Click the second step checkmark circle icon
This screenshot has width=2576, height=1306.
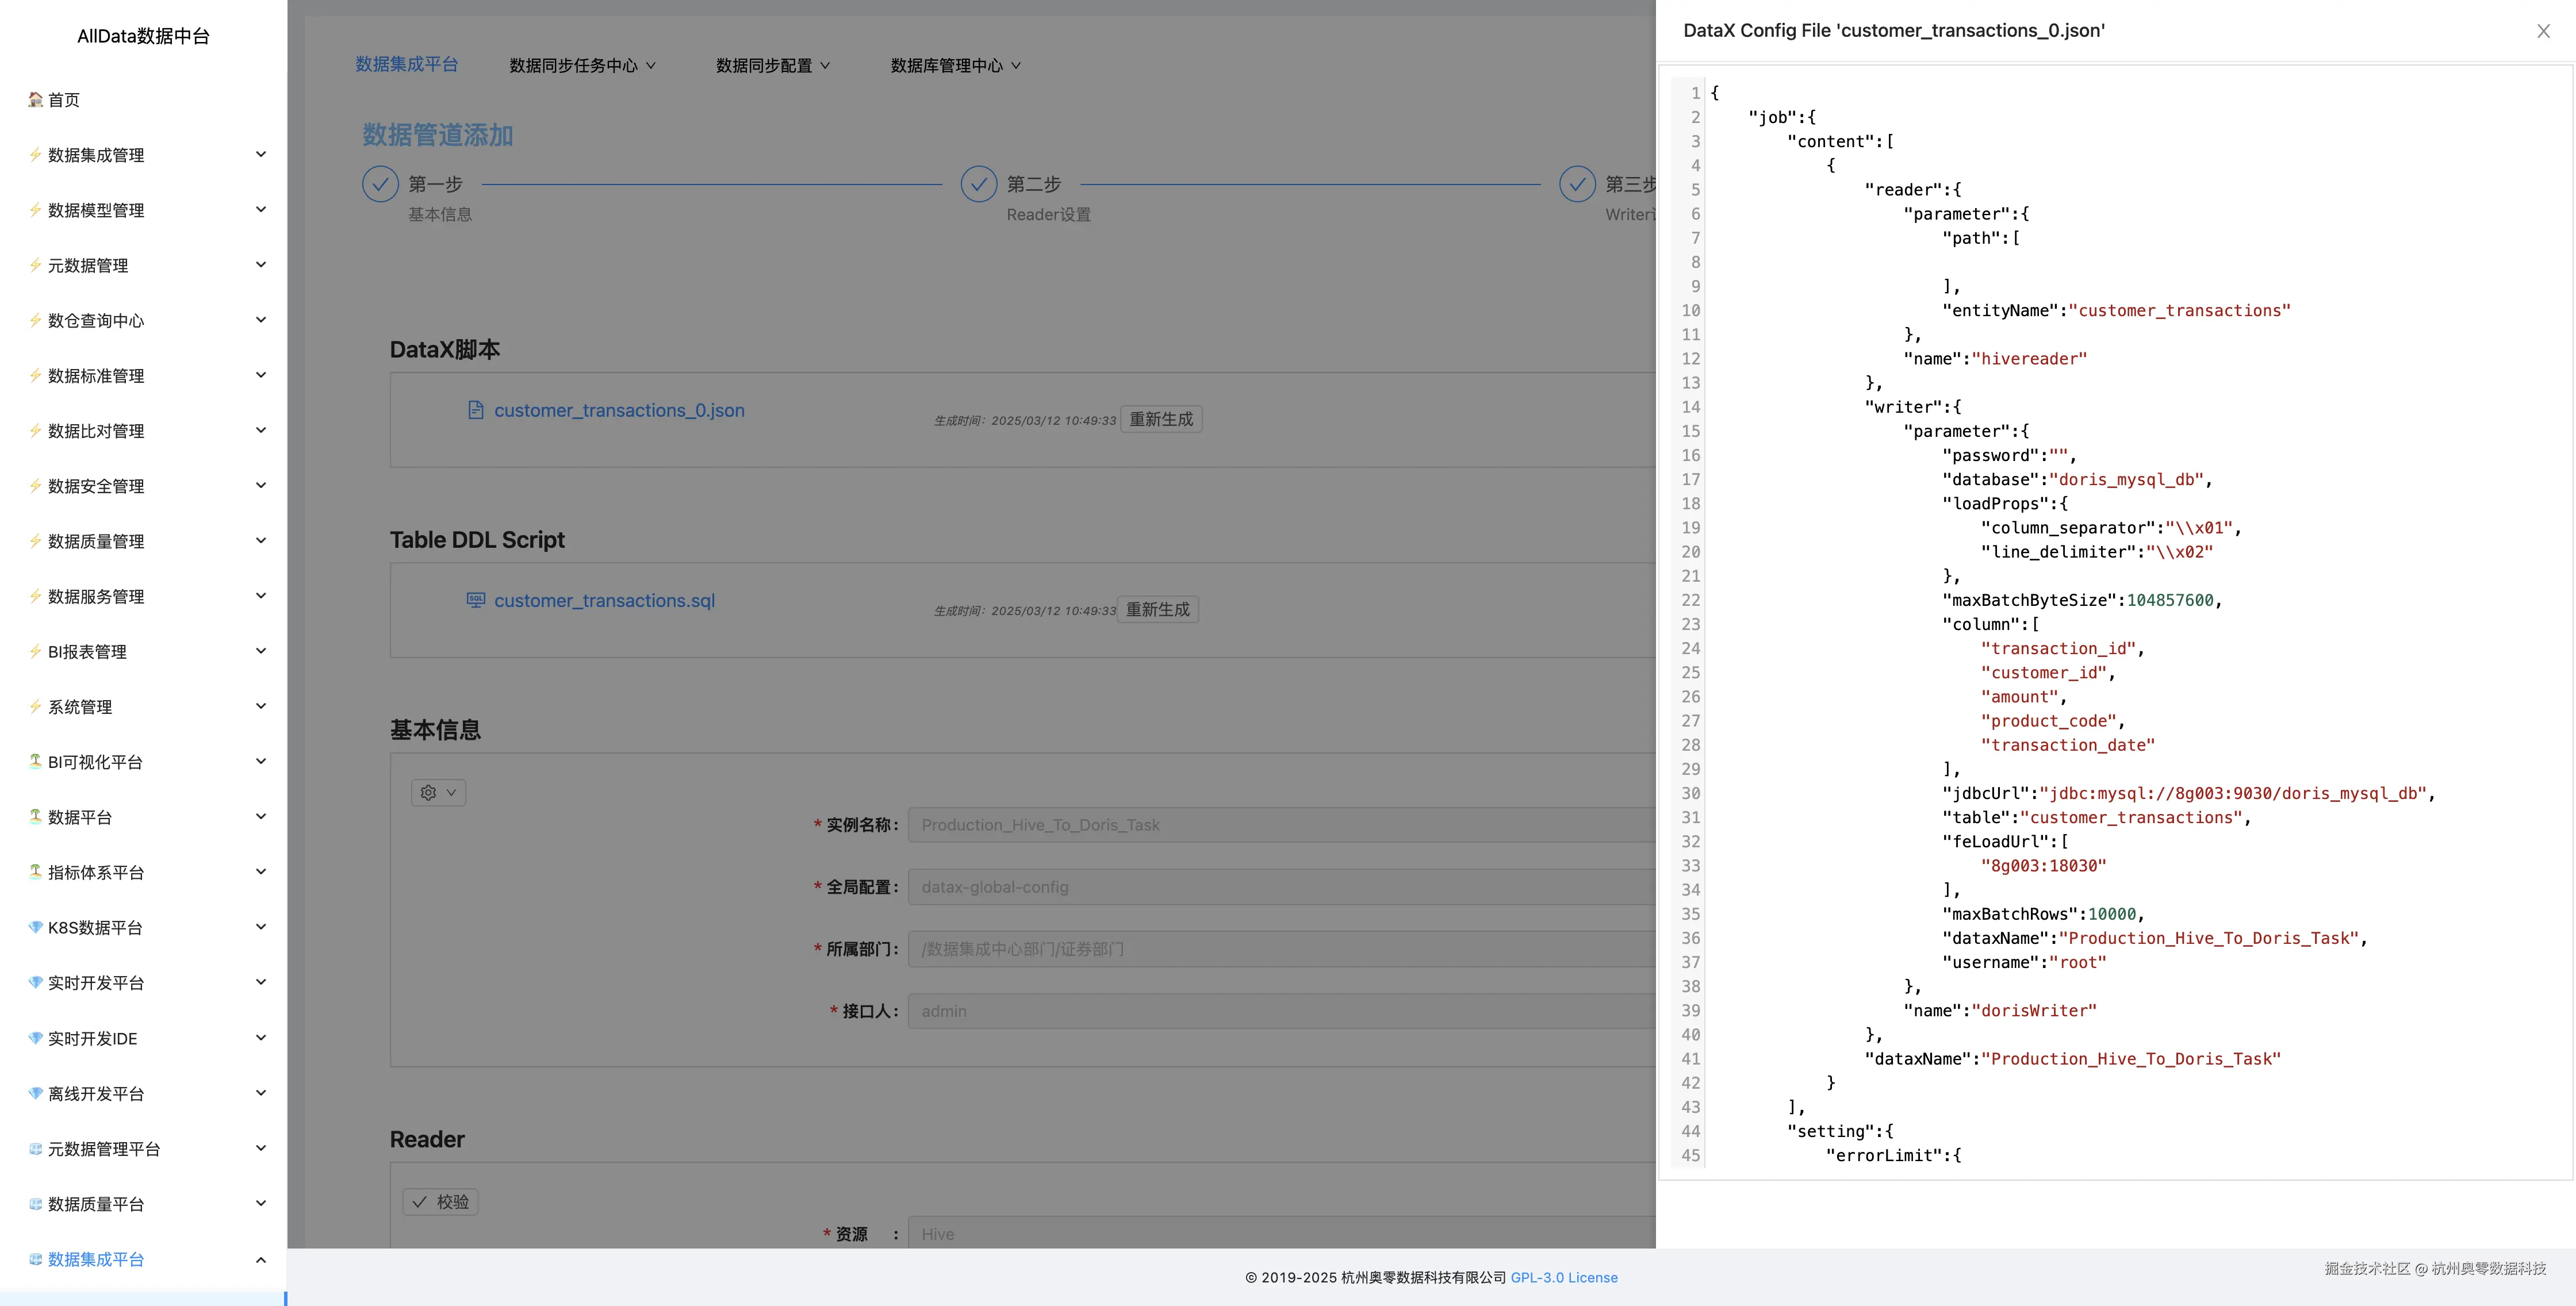point(978,184)
